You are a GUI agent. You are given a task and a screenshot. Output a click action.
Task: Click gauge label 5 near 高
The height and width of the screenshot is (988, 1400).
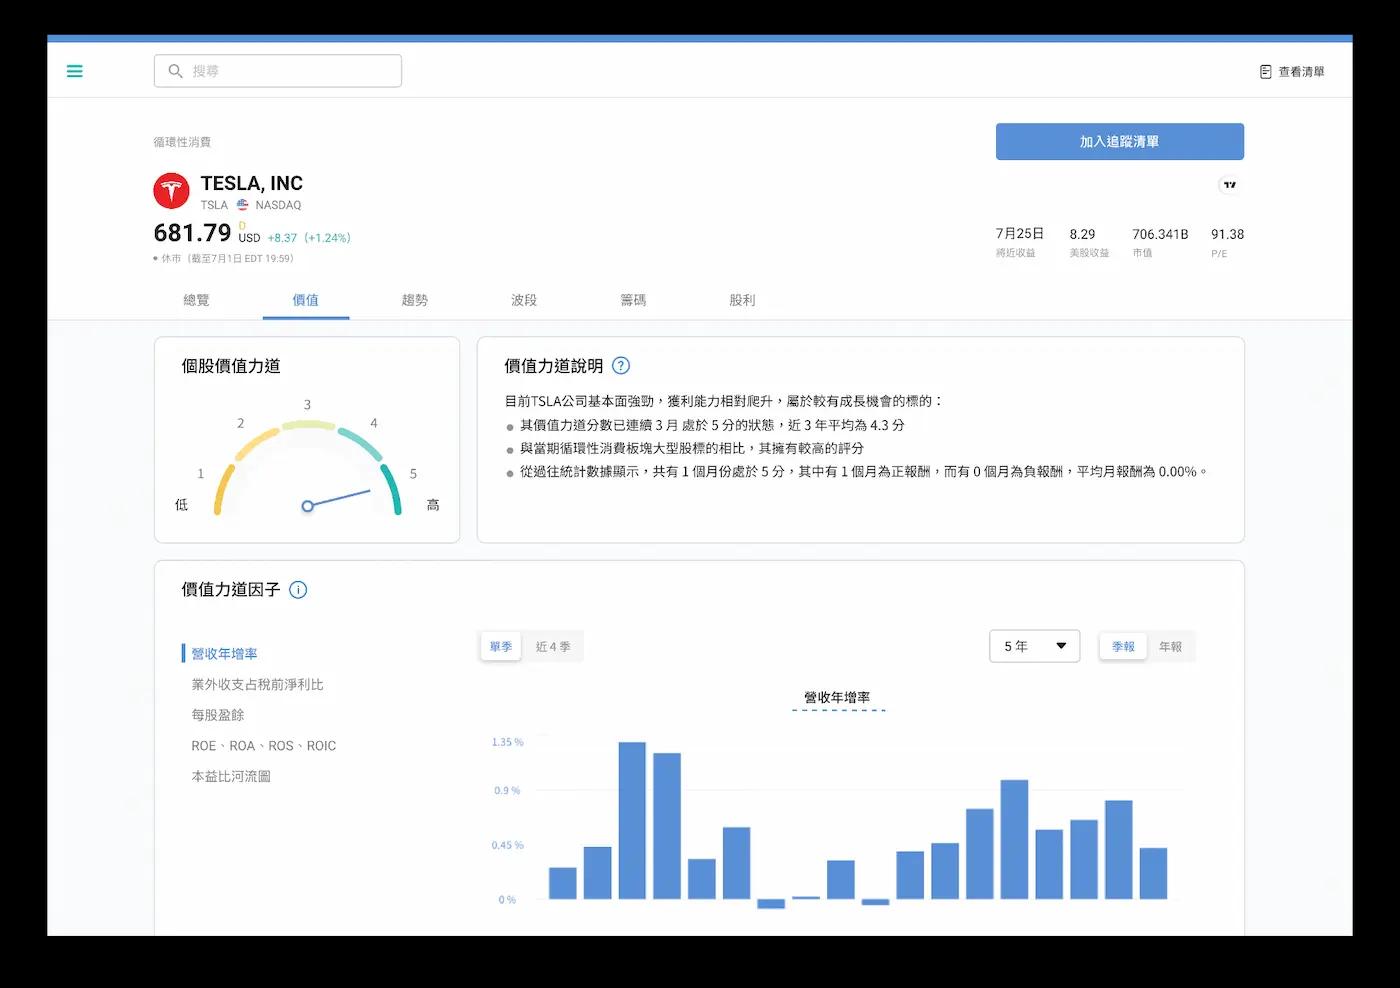coord(413,474)
